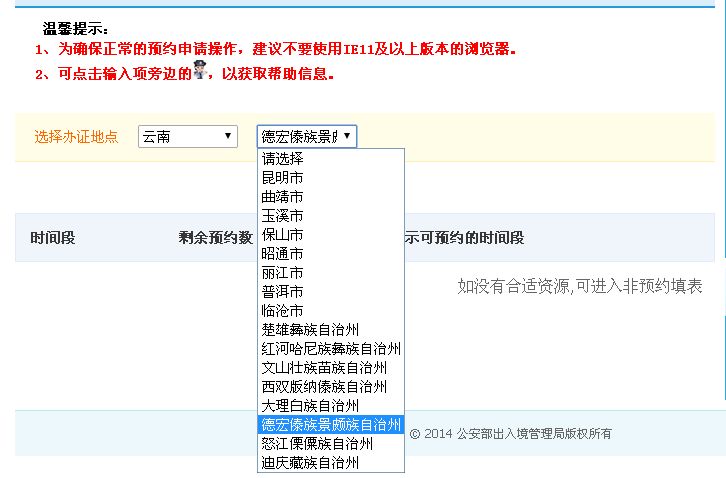The width and height of the screenshot is (726, 478).
Task: Choose 文山壮族苗族自治州 option
Action: coord(331,368)
